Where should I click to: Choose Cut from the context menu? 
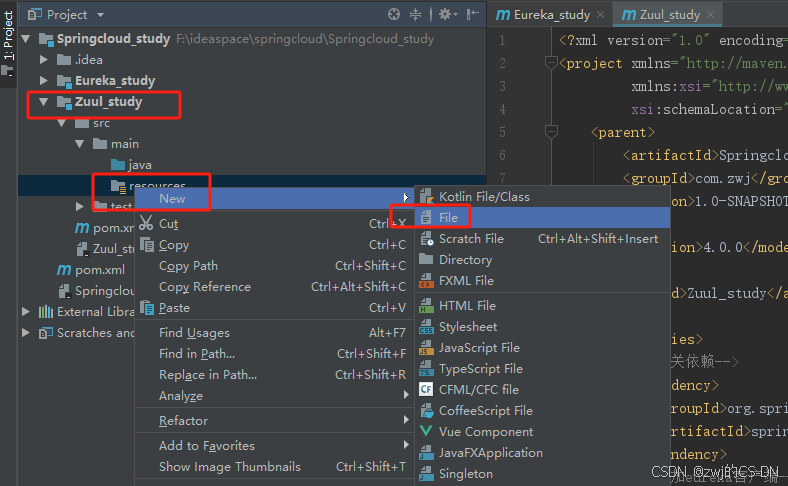pos(274,224)
